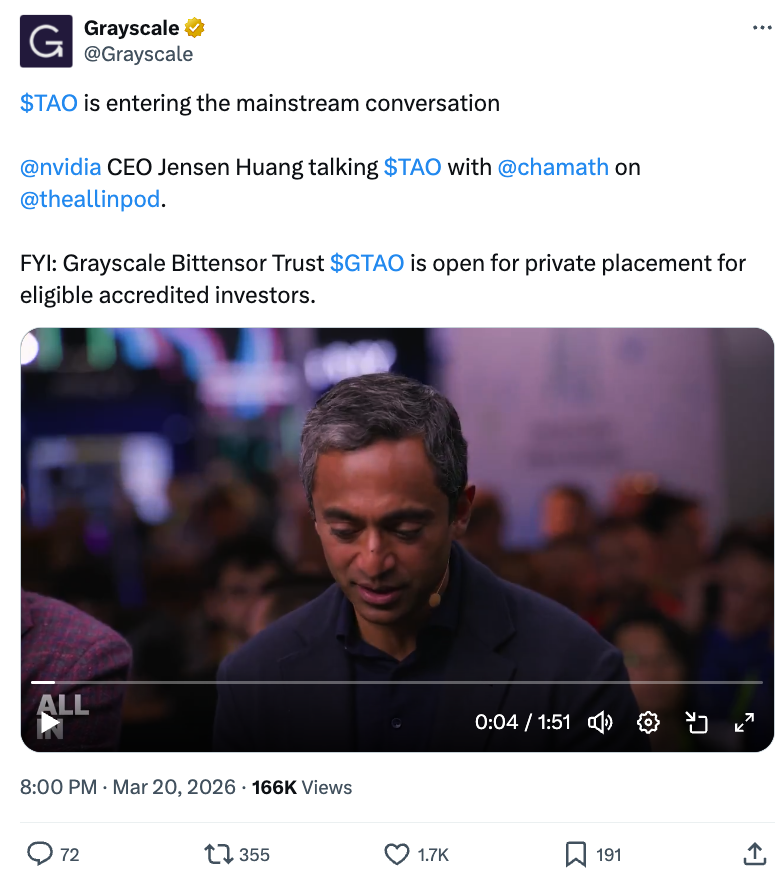
Task: Click the share upload icon
Action: (754, 854)
